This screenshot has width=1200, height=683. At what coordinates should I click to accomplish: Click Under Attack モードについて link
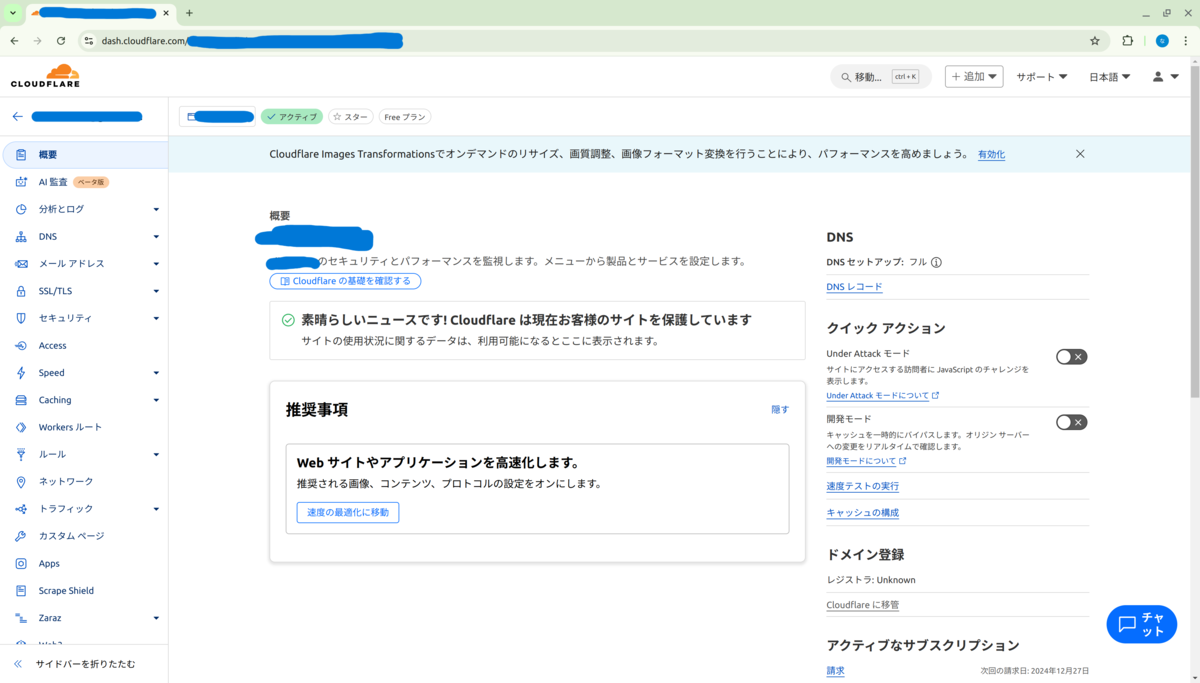point(882,396)
